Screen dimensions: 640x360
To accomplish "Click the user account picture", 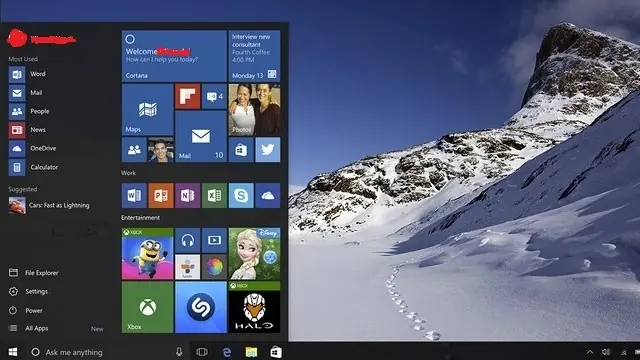I will pyautogui.click(x=17, y=38).
